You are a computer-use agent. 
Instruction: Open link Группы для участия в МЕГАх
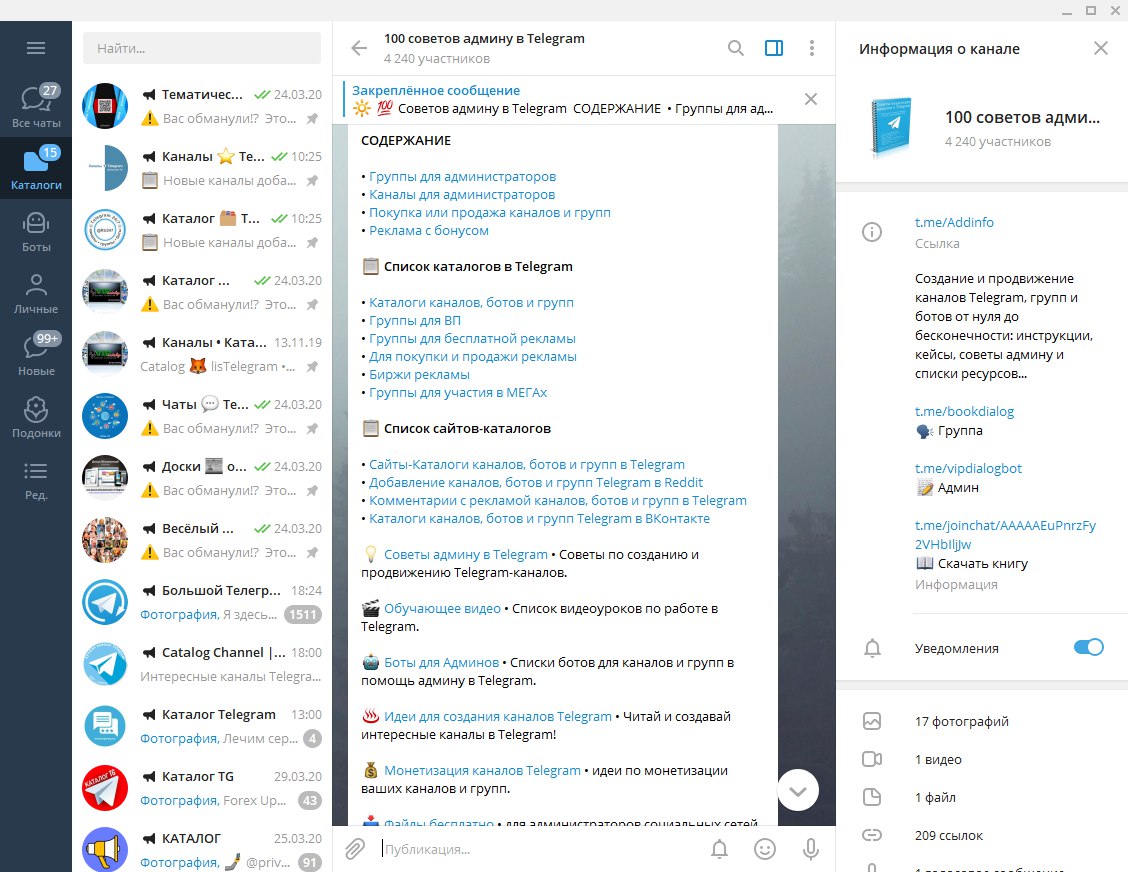(x=458, y=392)
